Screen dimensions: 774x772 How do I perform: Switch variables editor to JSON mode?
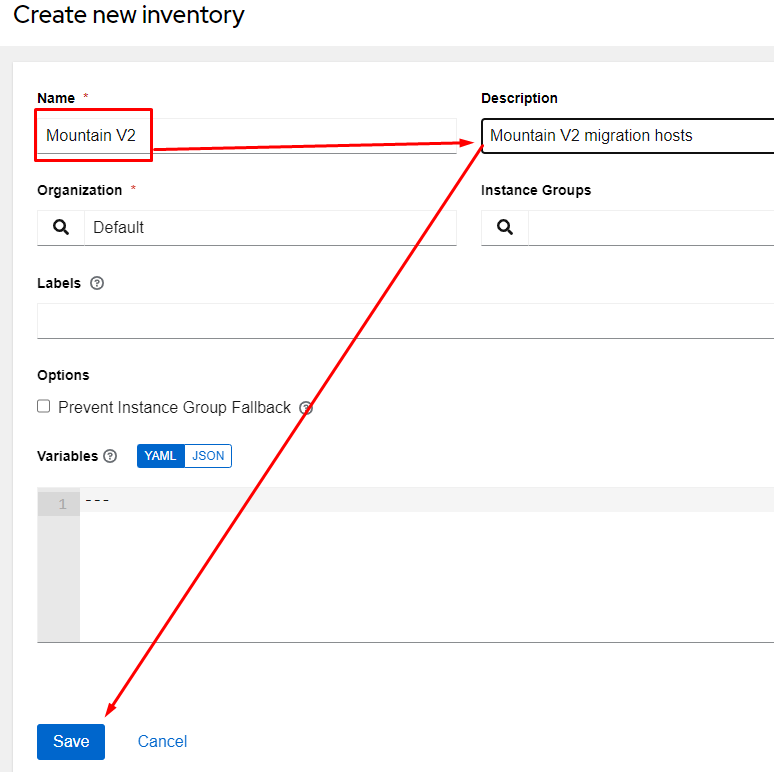[x=208, y=456]
